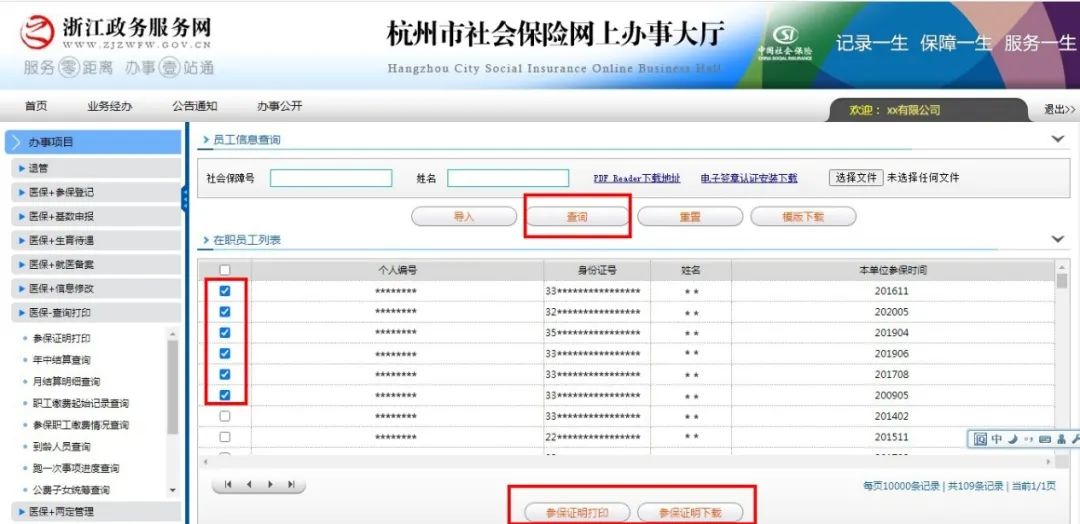Open 到龄人员查询 in sidebar
The height and width of the screenshot is (524, 1080).
61,447
